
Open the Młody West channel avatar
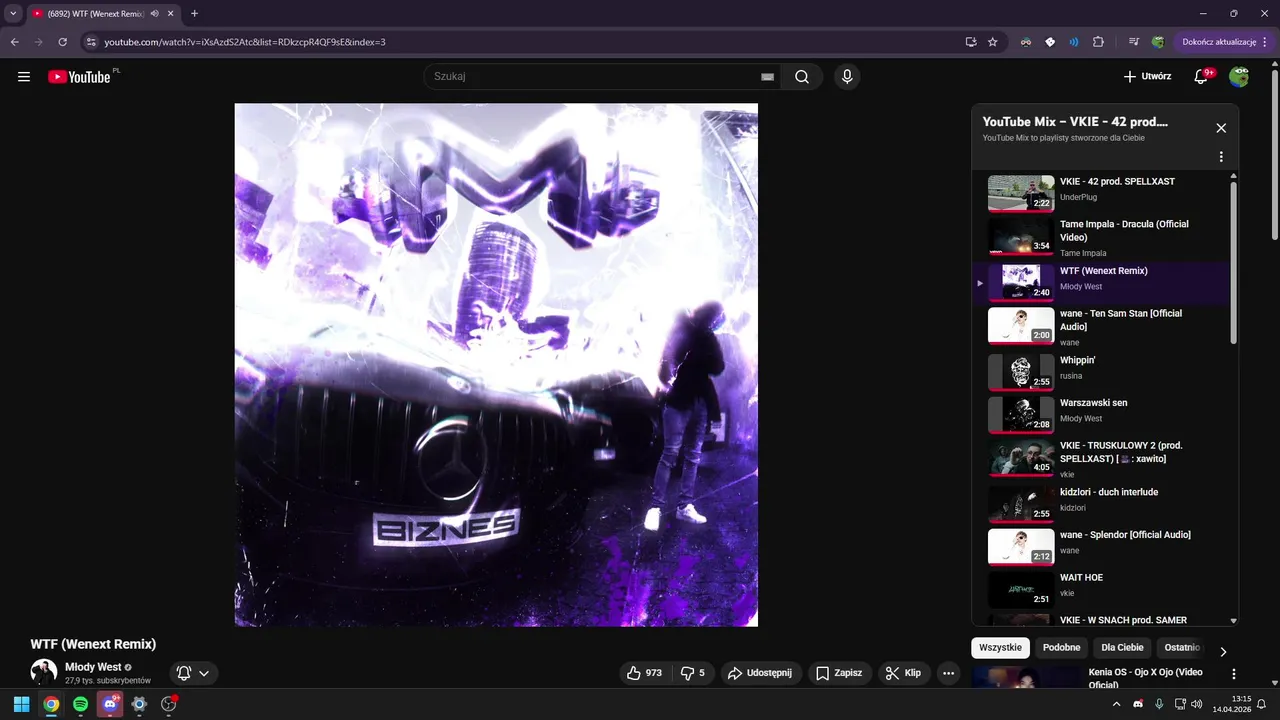tap(44, 672)
